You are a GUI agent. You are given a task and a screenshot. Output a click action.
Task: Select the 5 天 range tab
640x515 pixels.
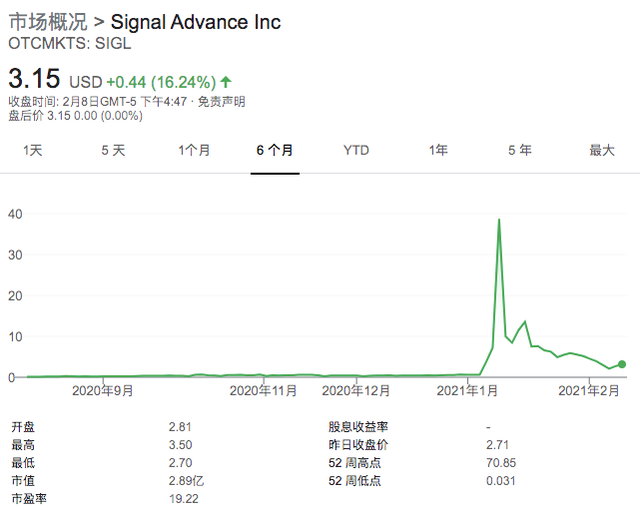tap(113, 150)
